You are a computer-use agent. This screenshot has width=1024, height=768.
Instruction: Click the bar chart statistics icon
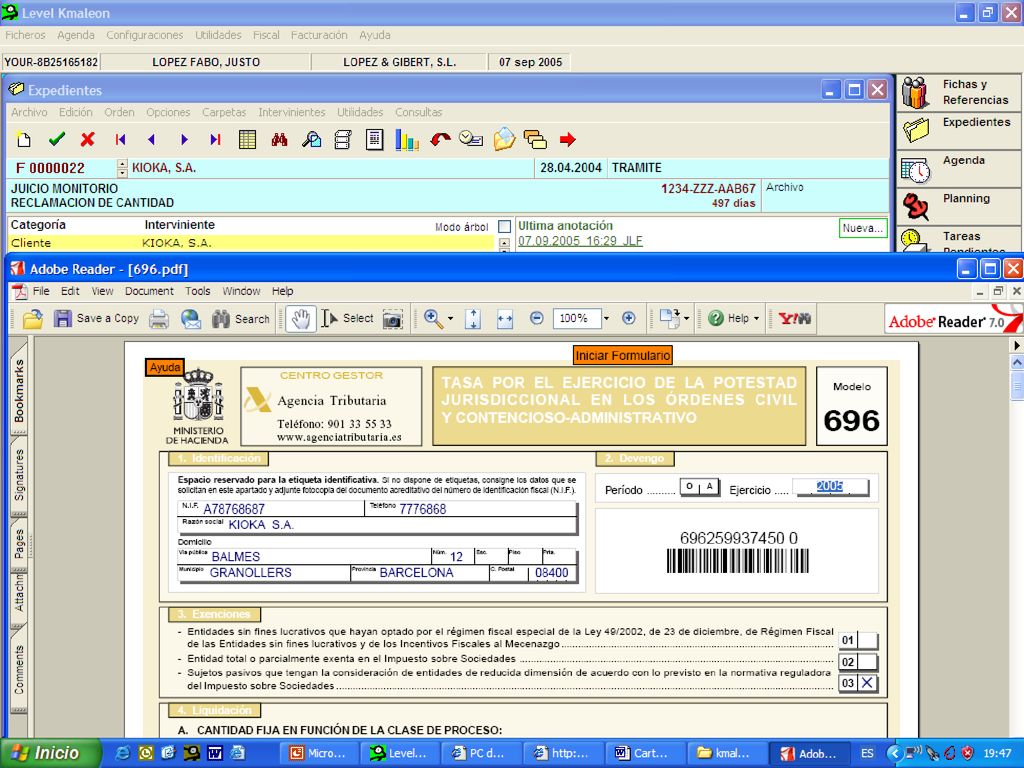(407, 140)
